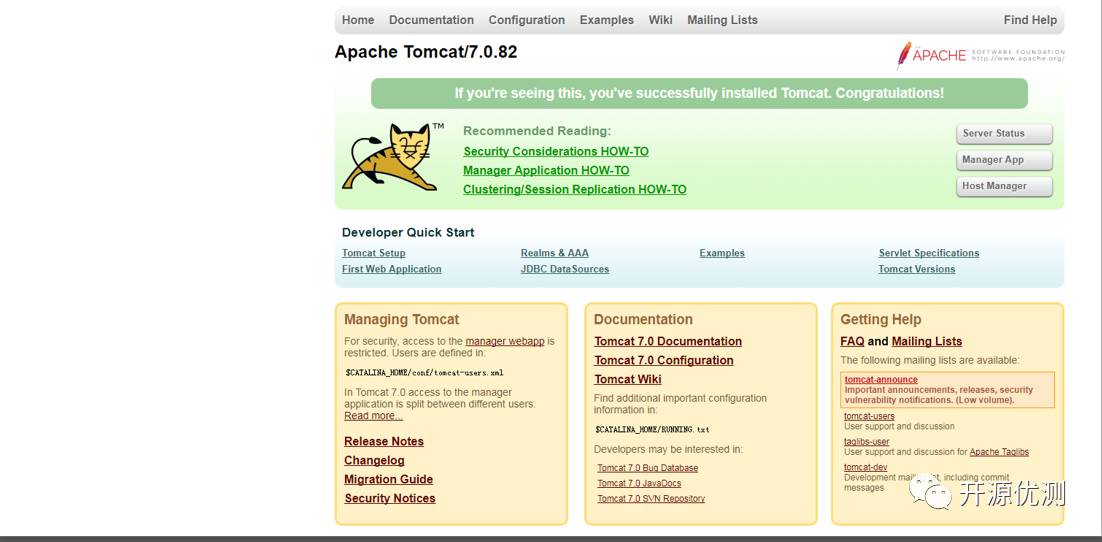Open the Migration Guide link

coord(389,479)
